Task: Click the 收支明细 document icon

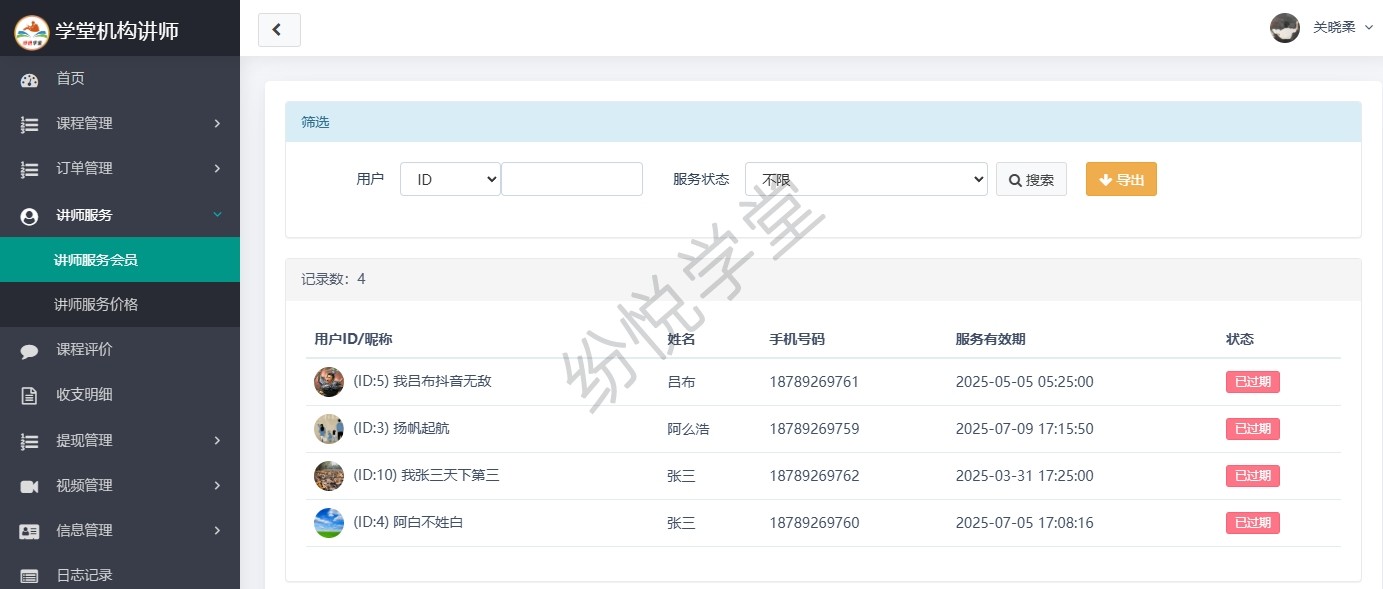Action: click(x=29, y=395)
